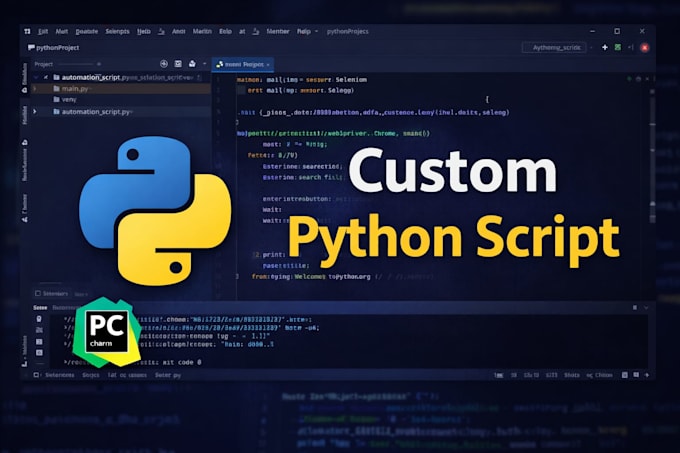This screenshot has height=453, width=680.
Task: Click the collapse-all square icon in Project panel
Action: pyautogui.click(x=178, y=64)
